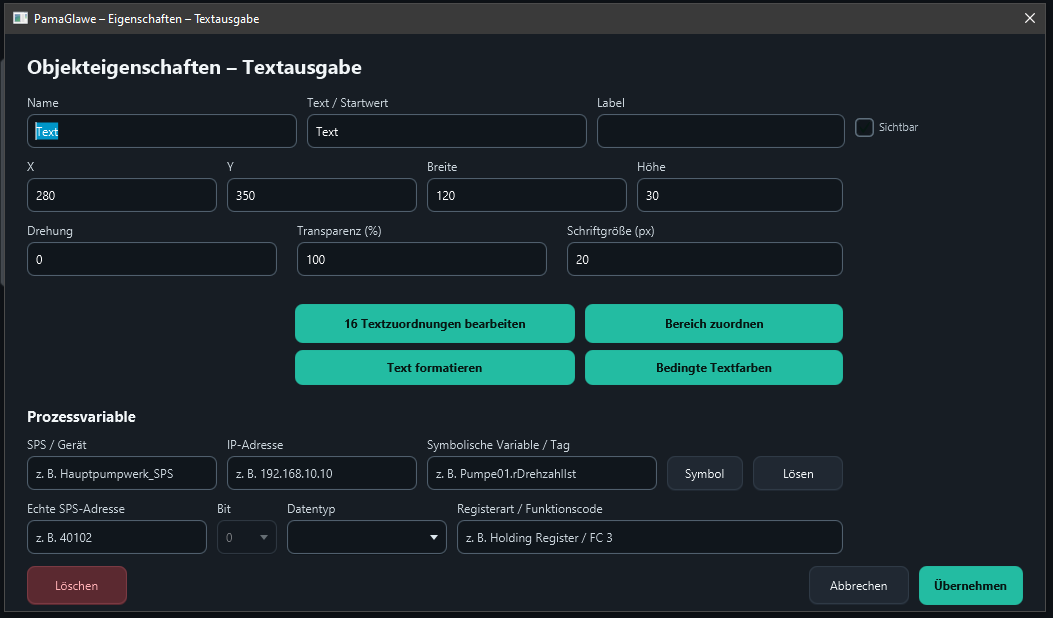Click the Prozessvariable section heading

click(x=81, y=416)
